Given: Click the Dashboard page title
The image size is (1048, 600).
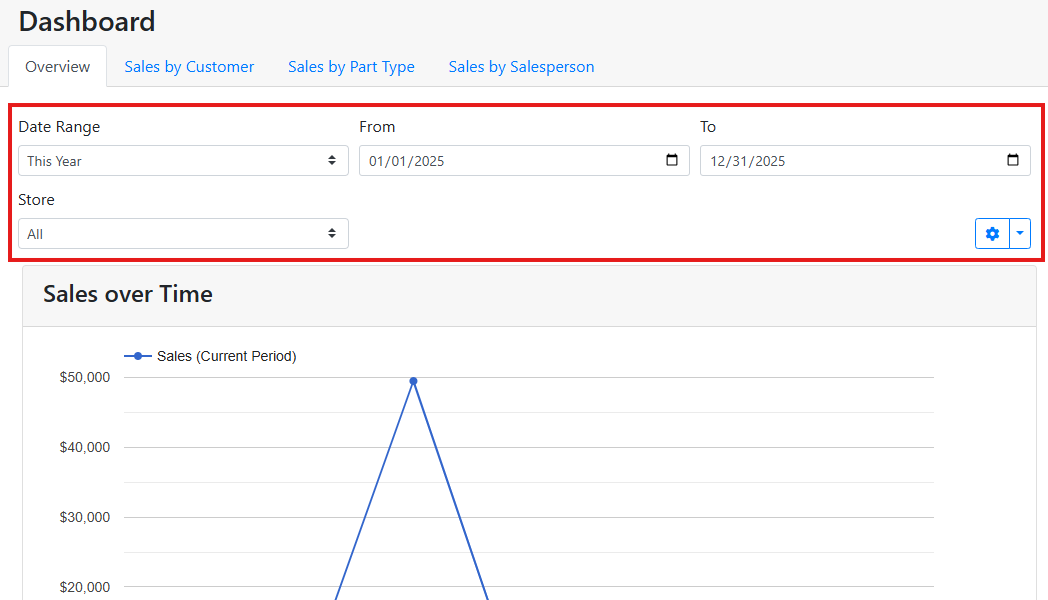Looking at the screenshot, I should coord(86,21).
